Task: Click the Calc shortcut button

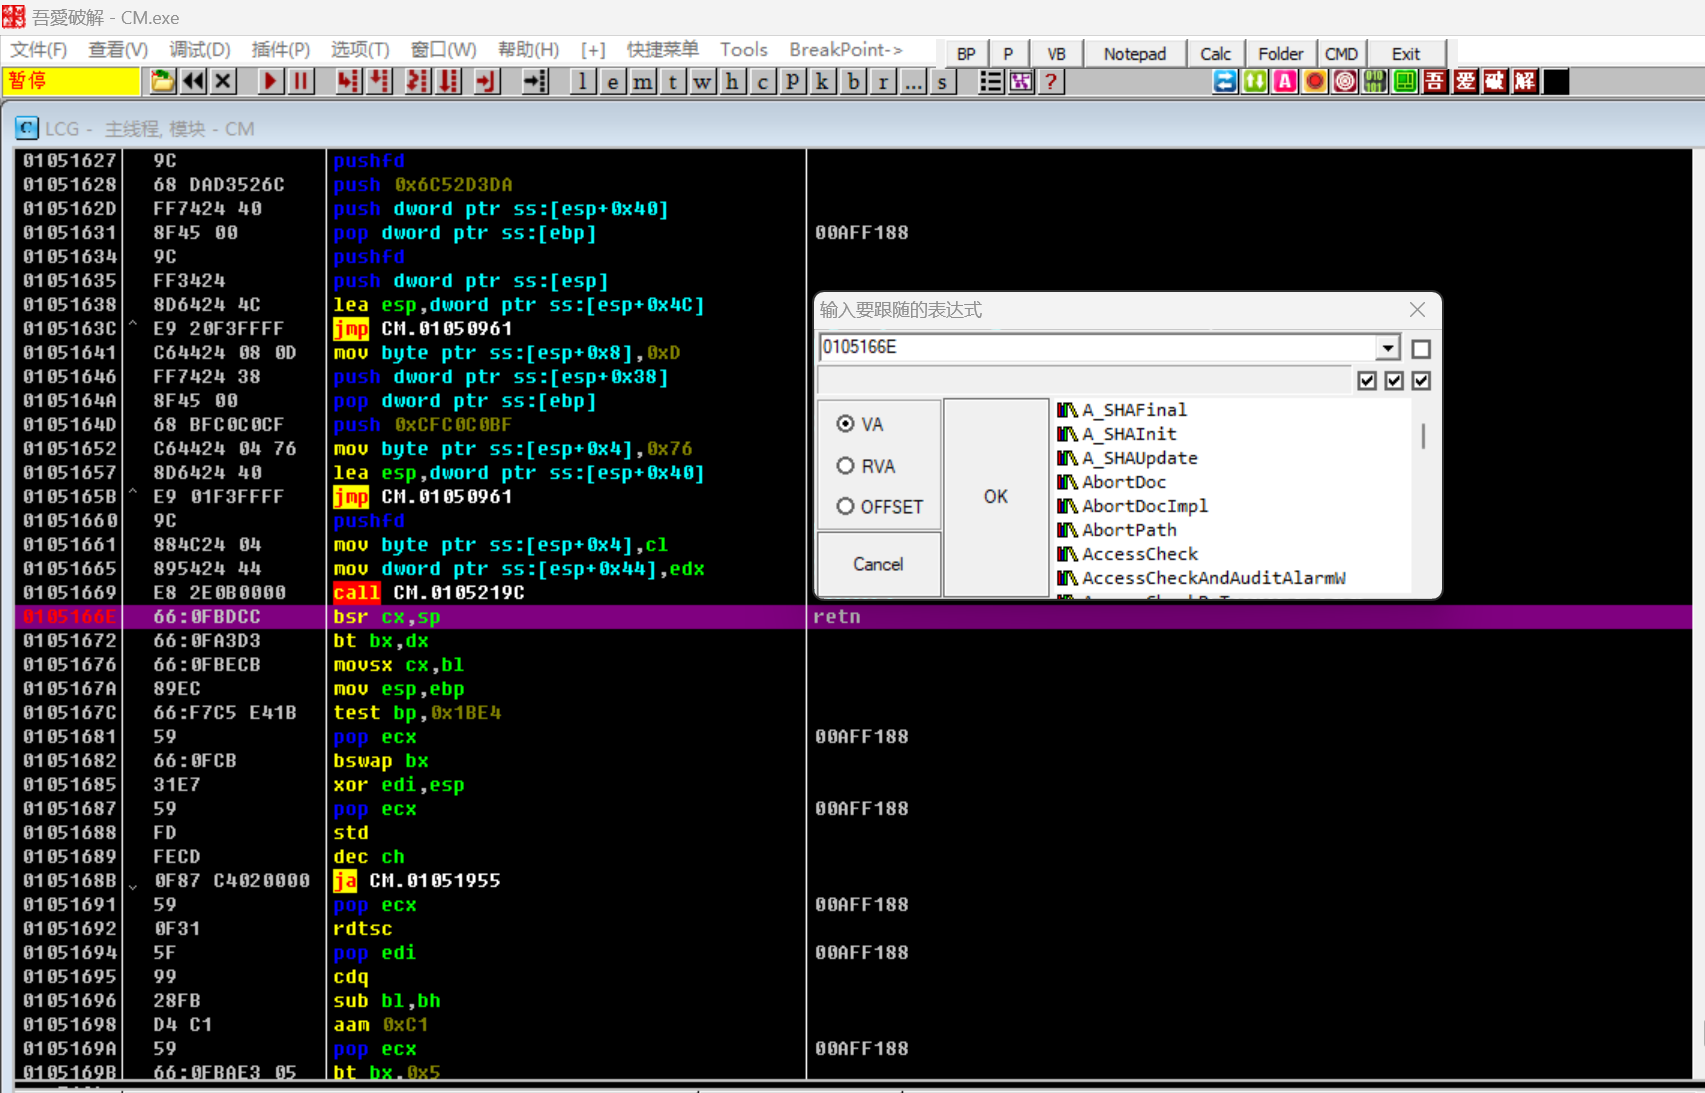Action: pyautogui.click(x=1216, y=54)
